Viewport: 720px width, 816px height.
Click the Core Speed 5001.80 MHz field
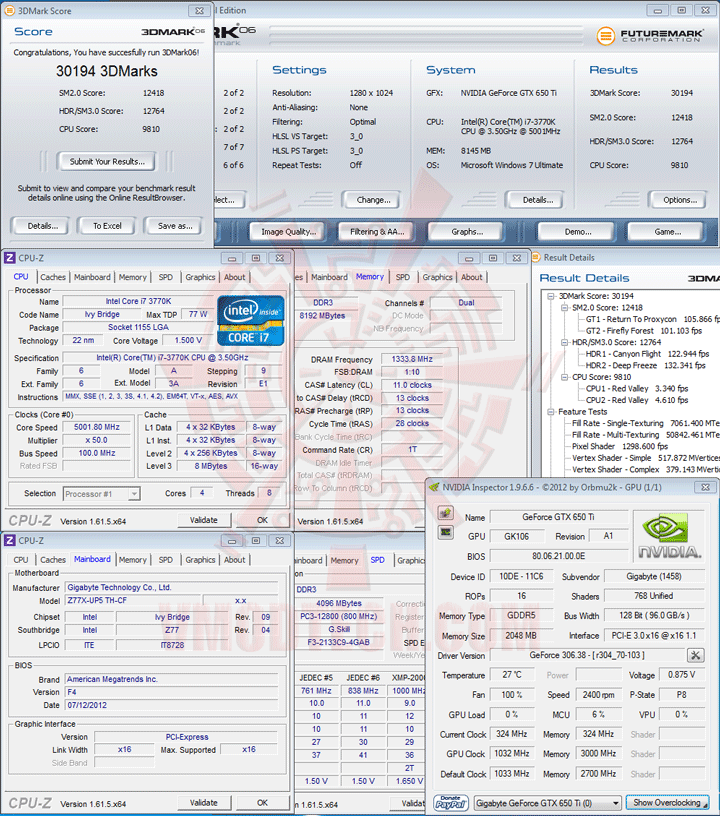pos(97,427)
